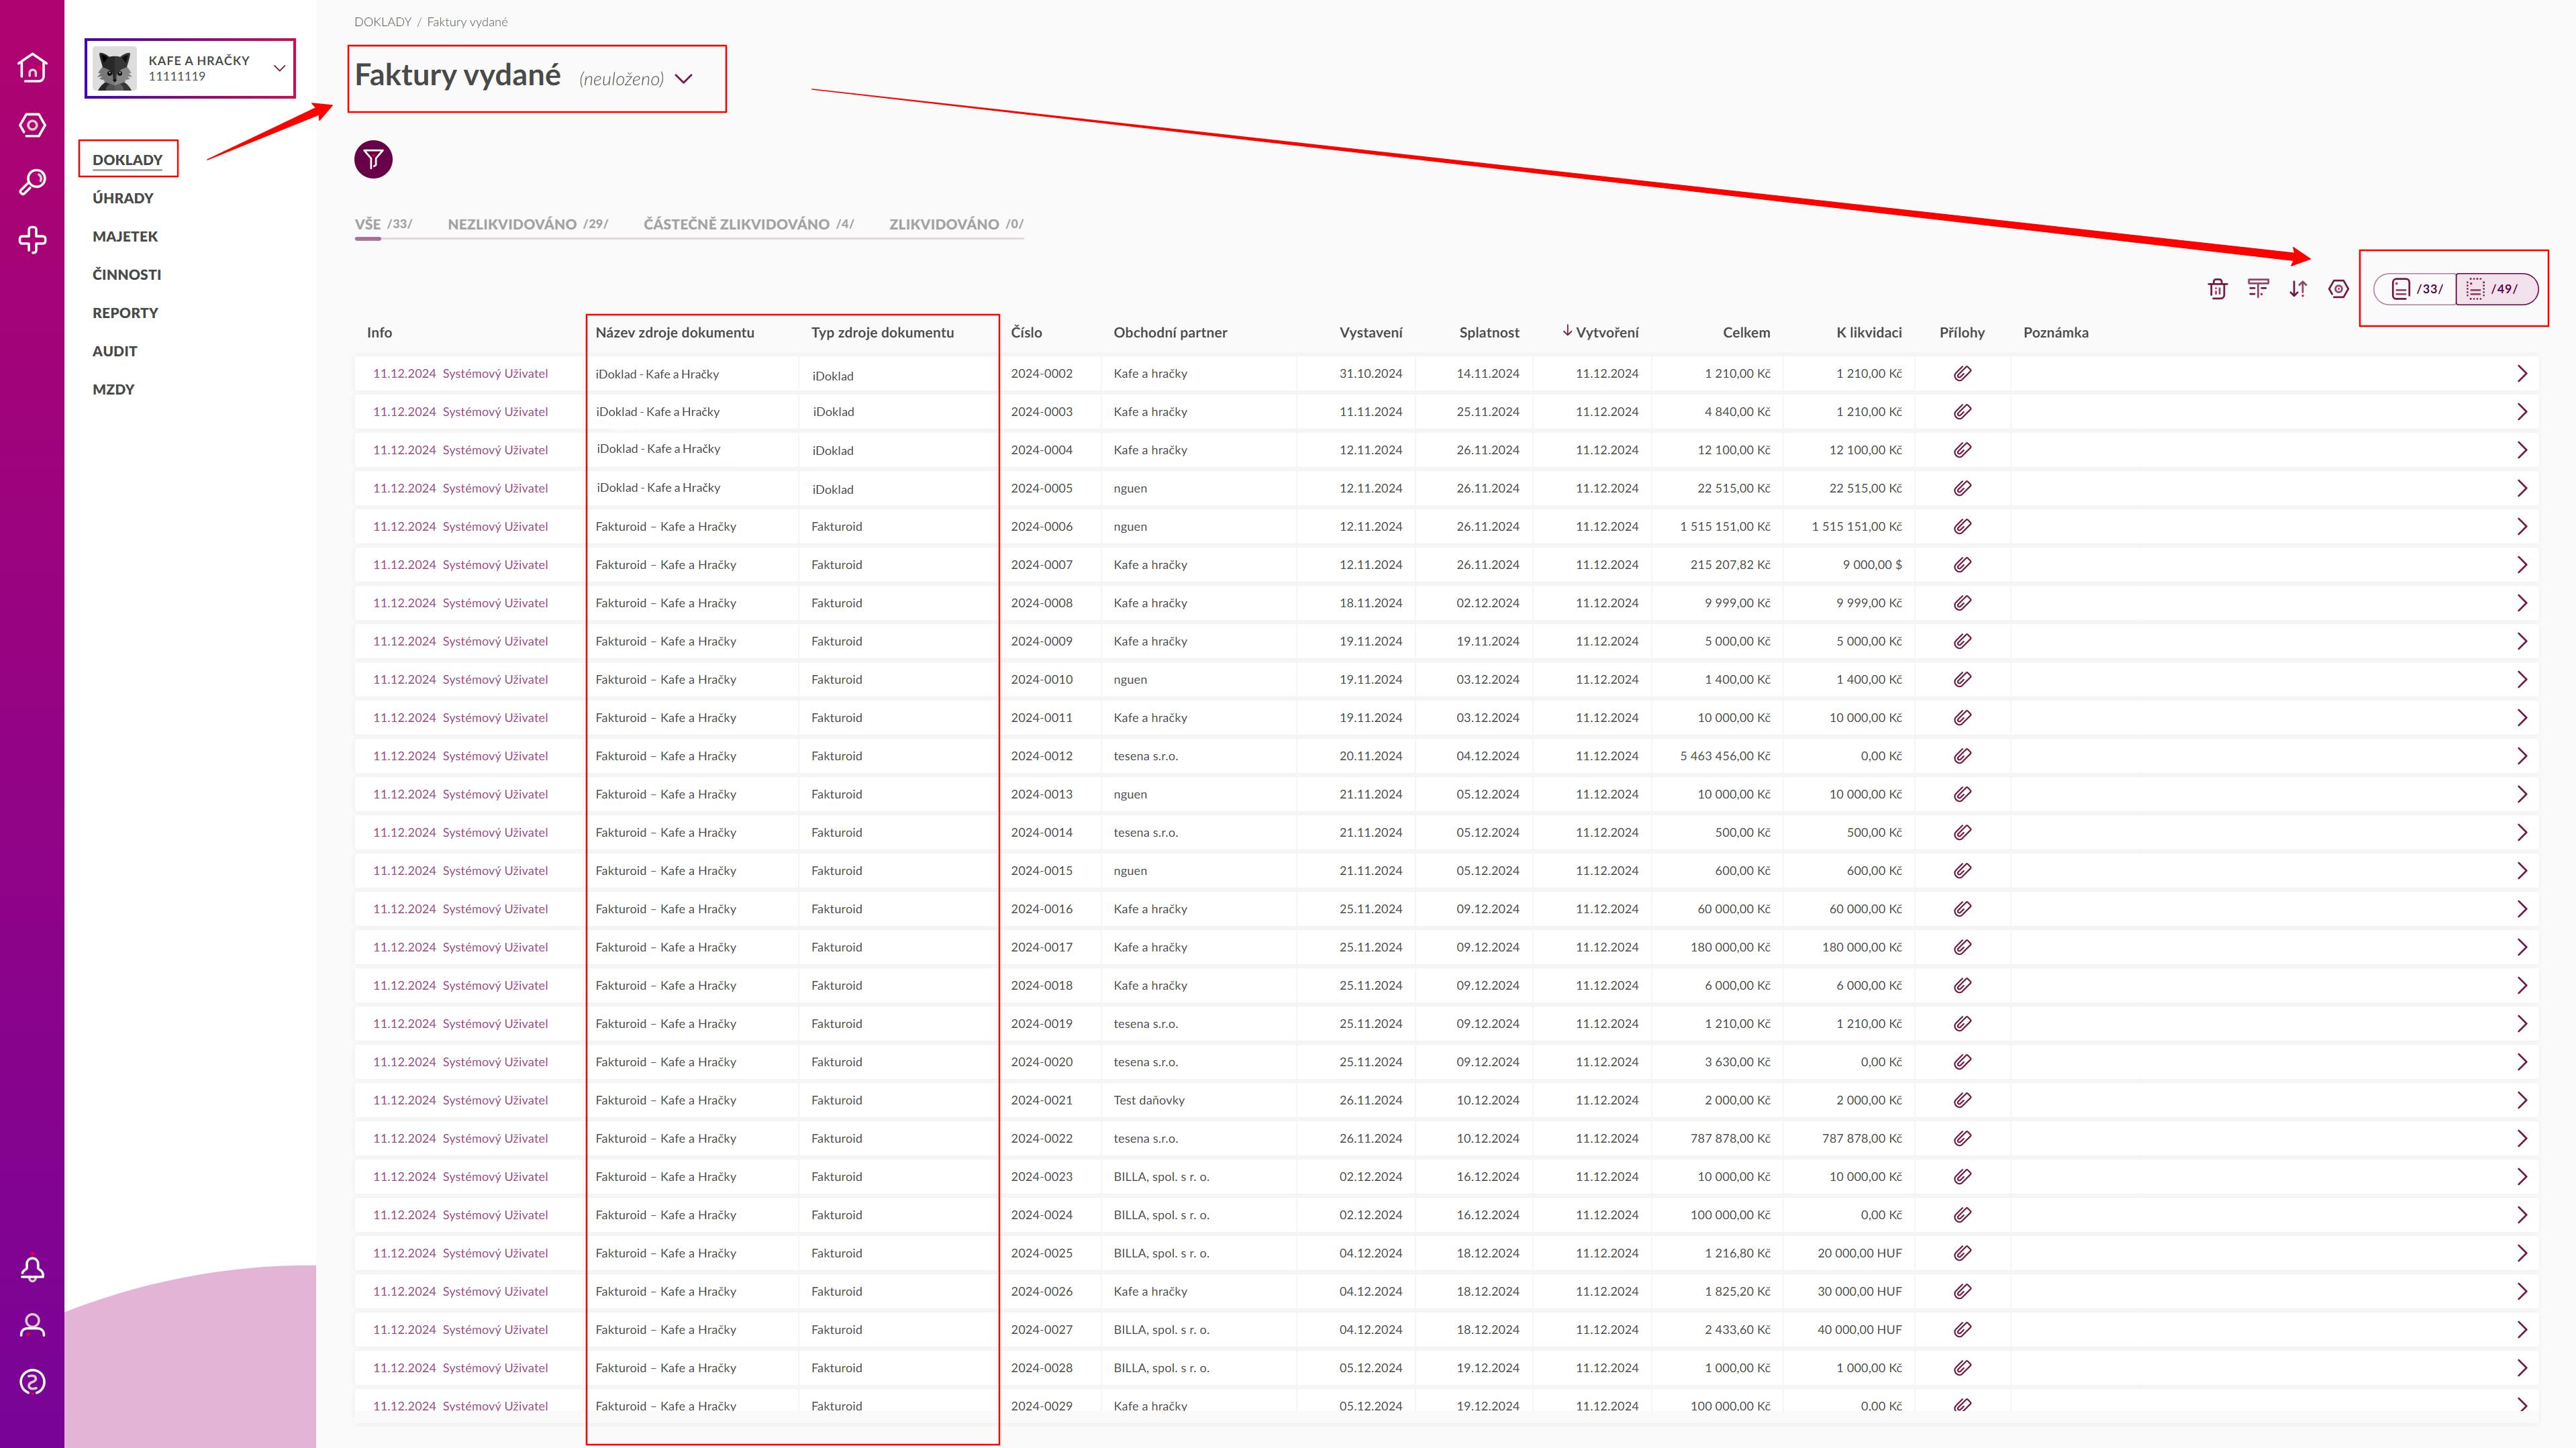2576x1448 pixels.
Task: Sort by Obchodní partner column header
Action: tap(1170, 332)
